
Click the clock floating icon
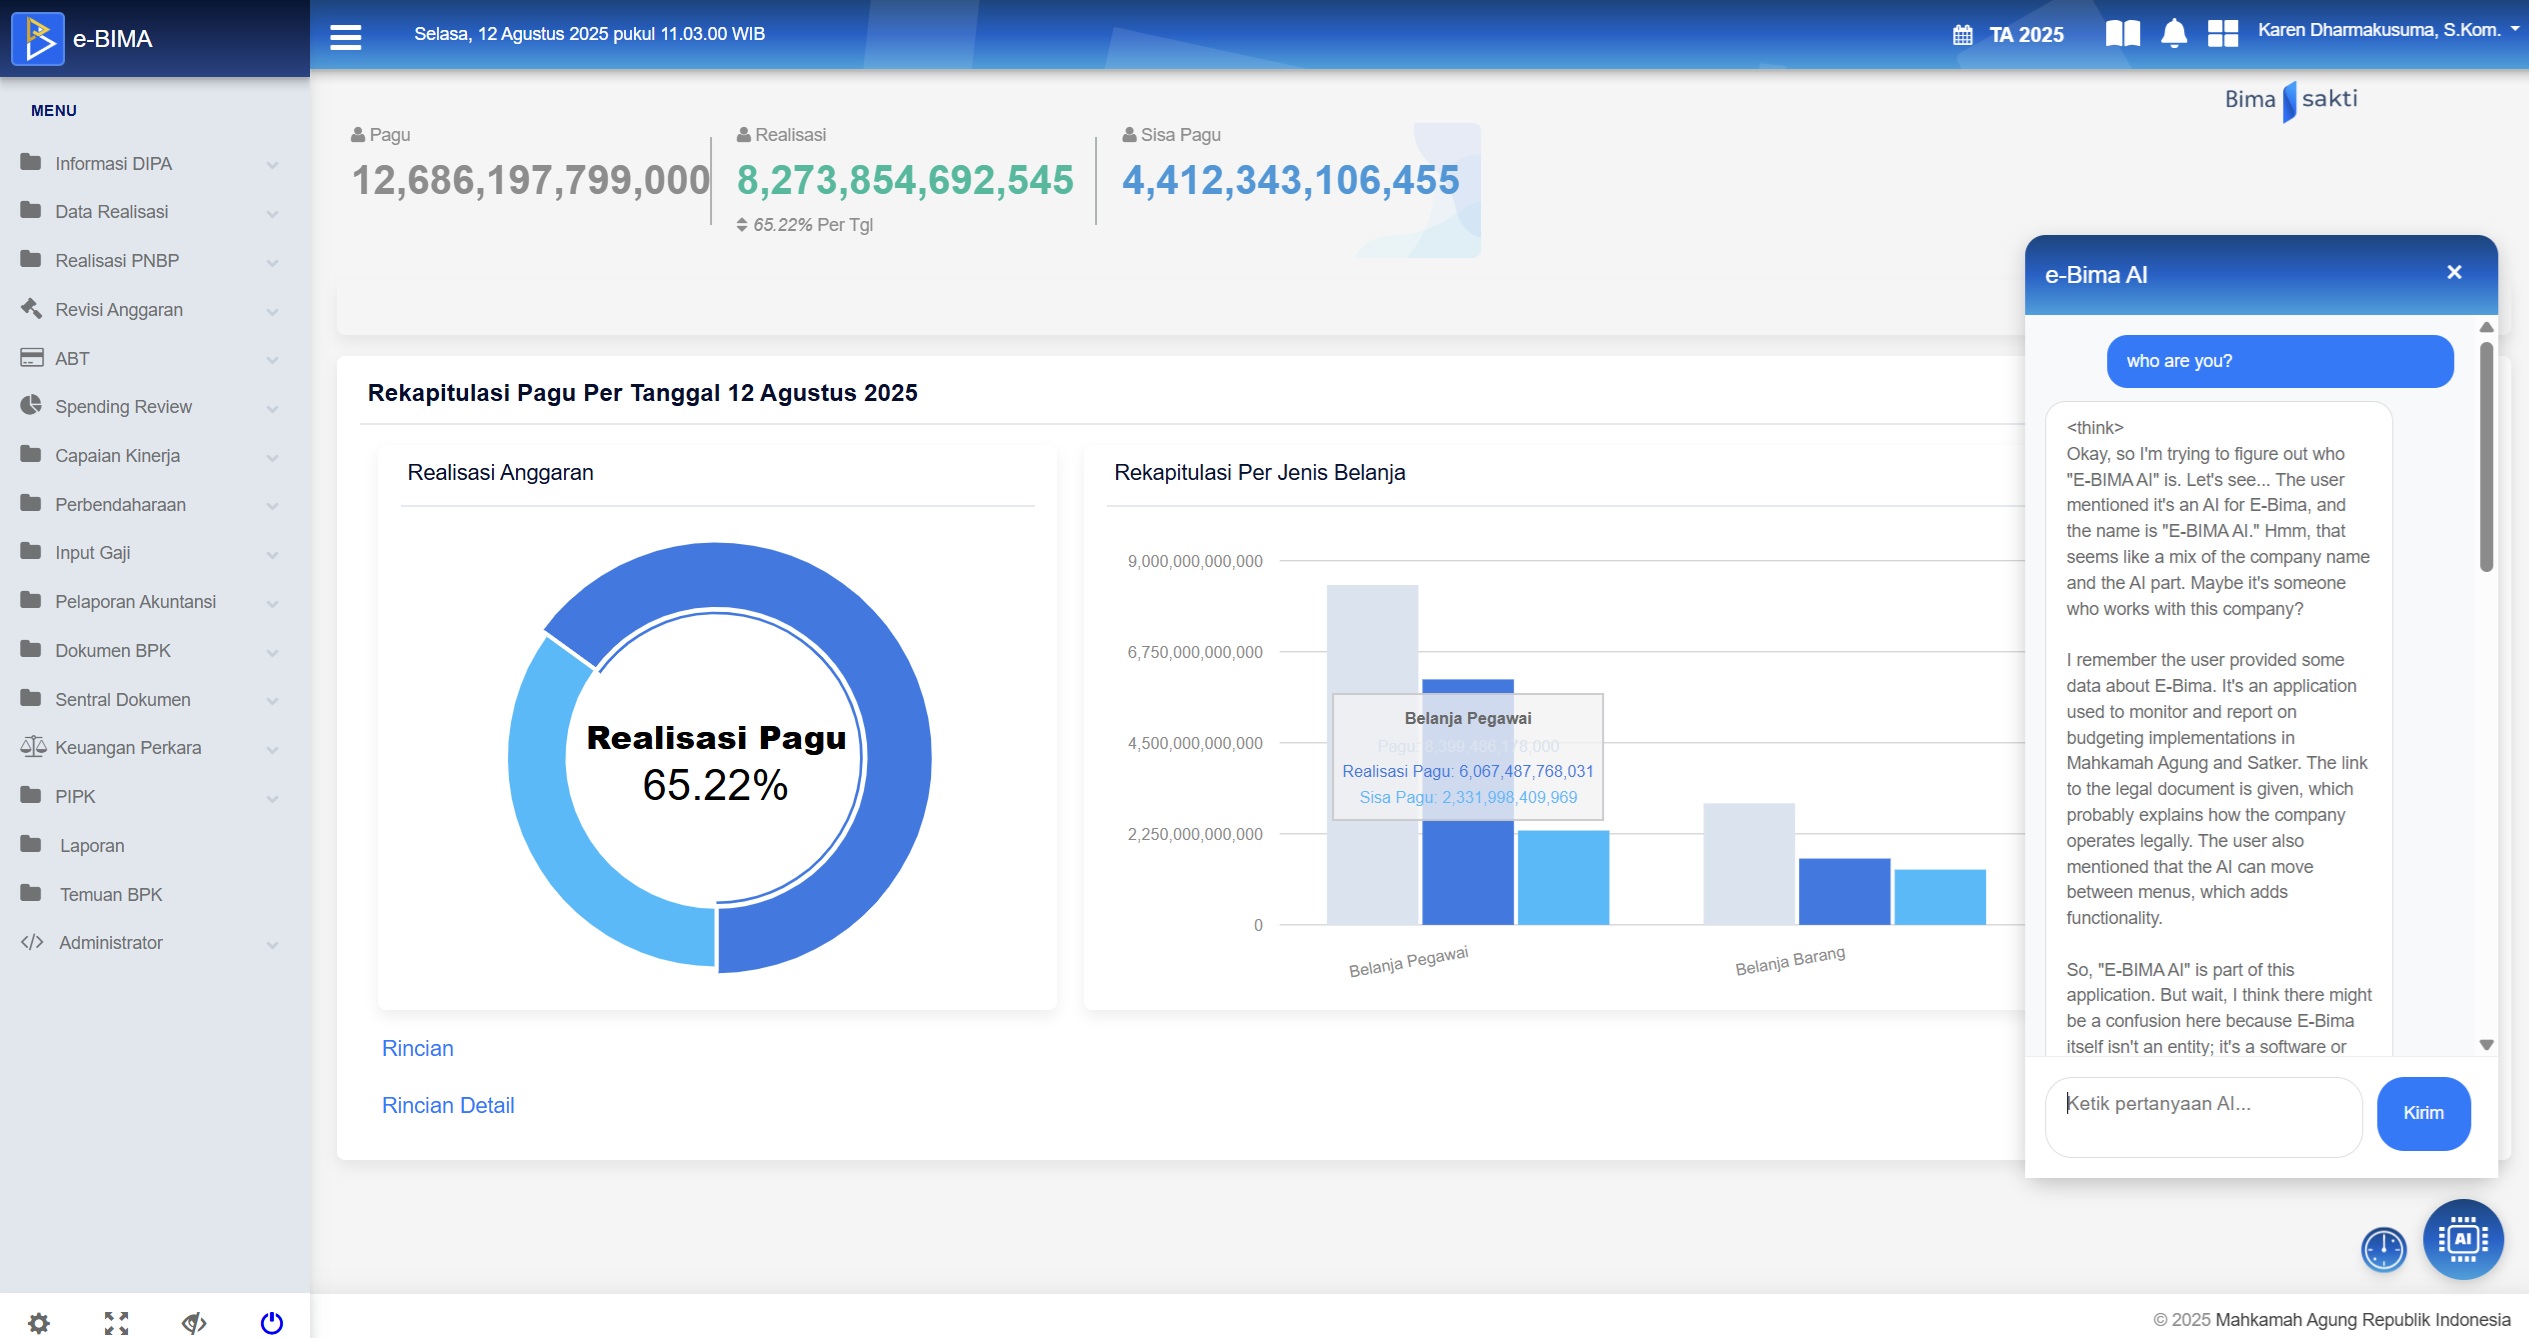[2383, 1249]
